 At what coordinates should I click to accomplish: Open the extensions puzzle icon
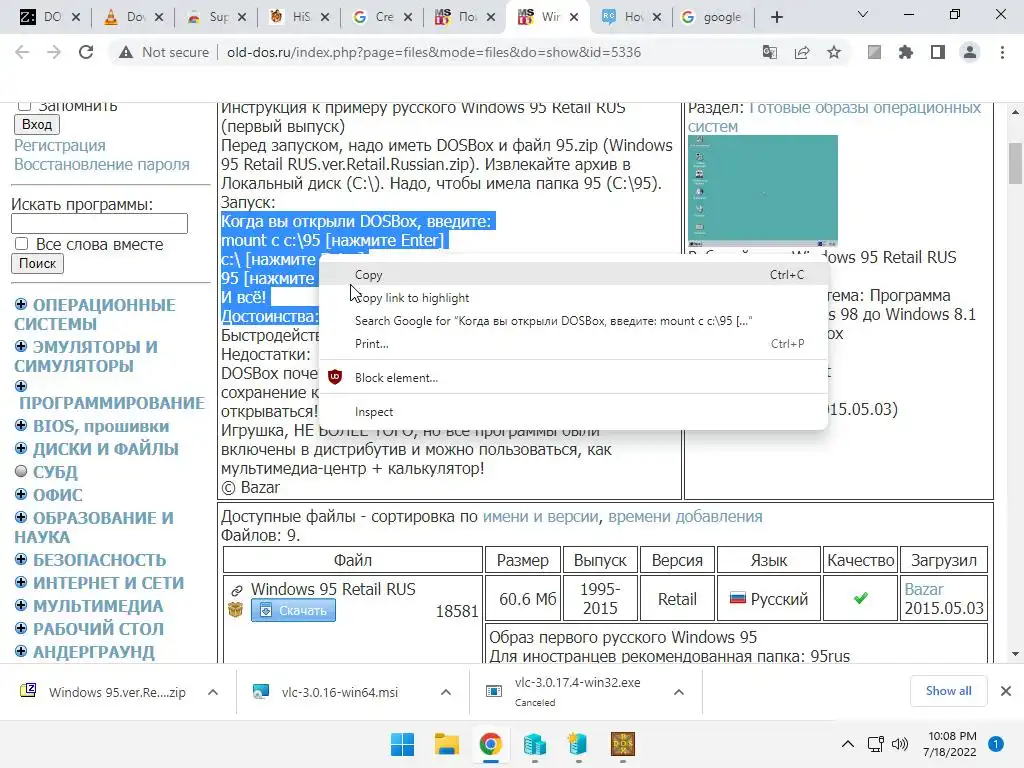pyautogui.click(x=906, y=52)
